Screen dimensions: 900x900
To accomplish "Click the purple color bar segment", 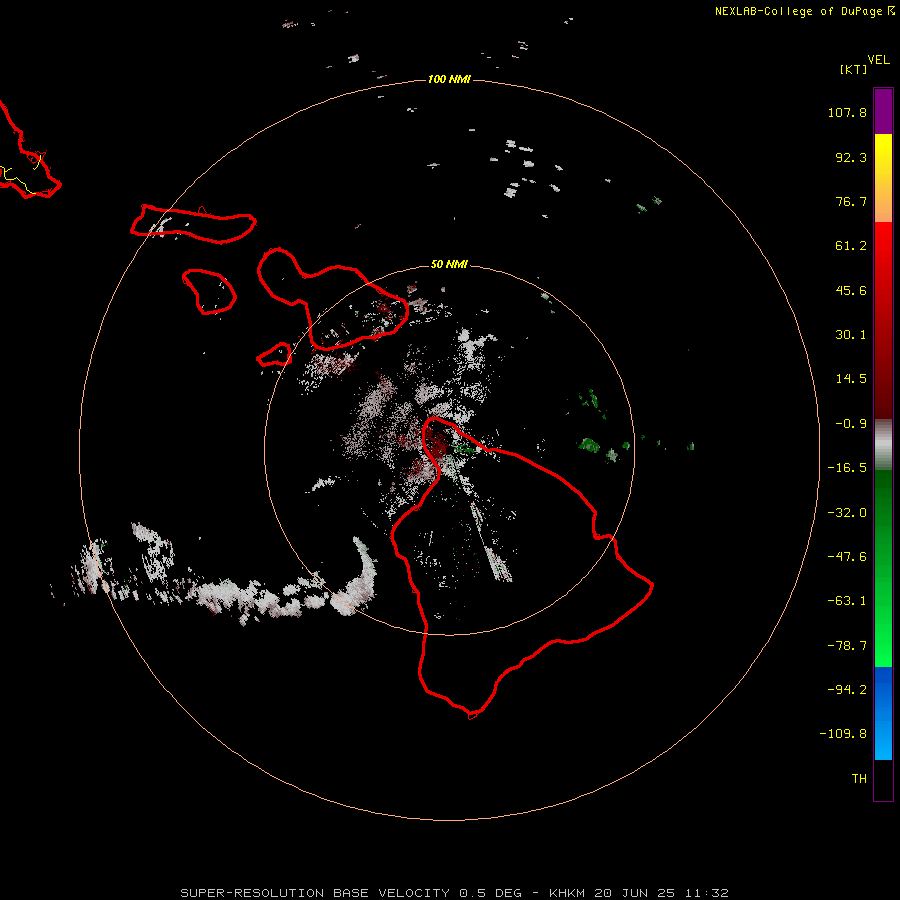I will [x=883, y=111].
